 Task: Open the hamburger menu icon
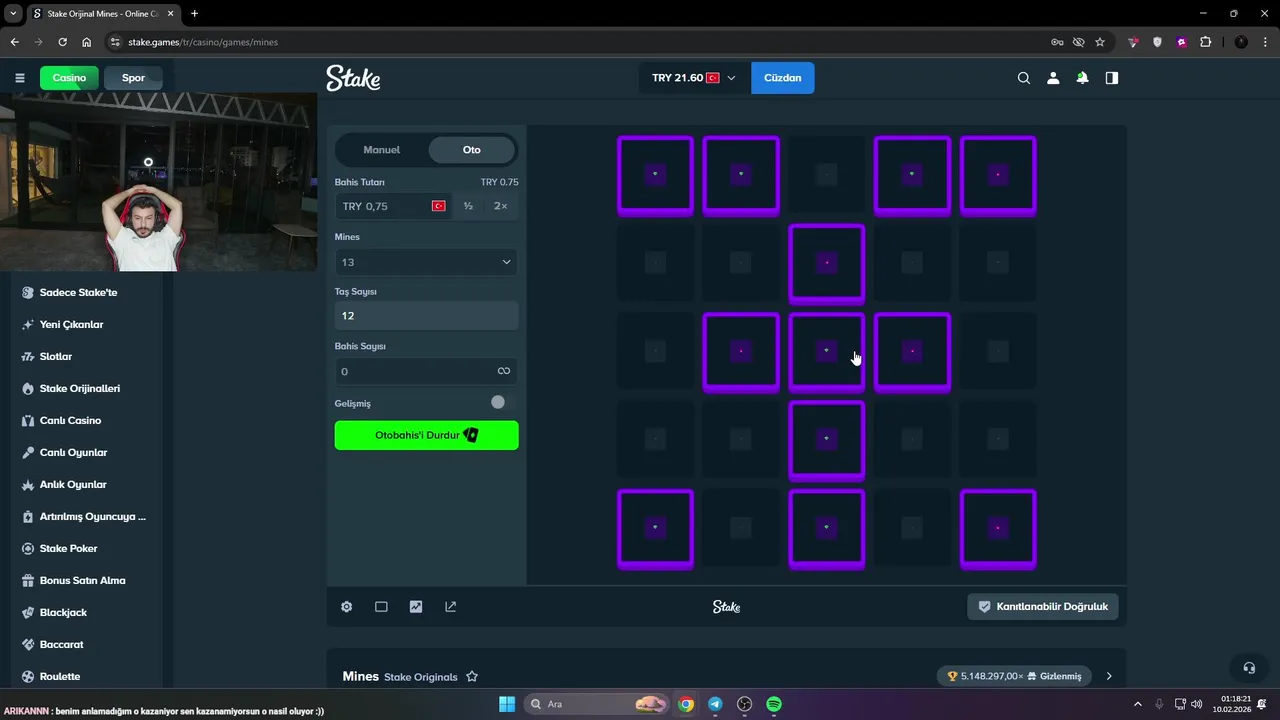click(x=19, y=78)
